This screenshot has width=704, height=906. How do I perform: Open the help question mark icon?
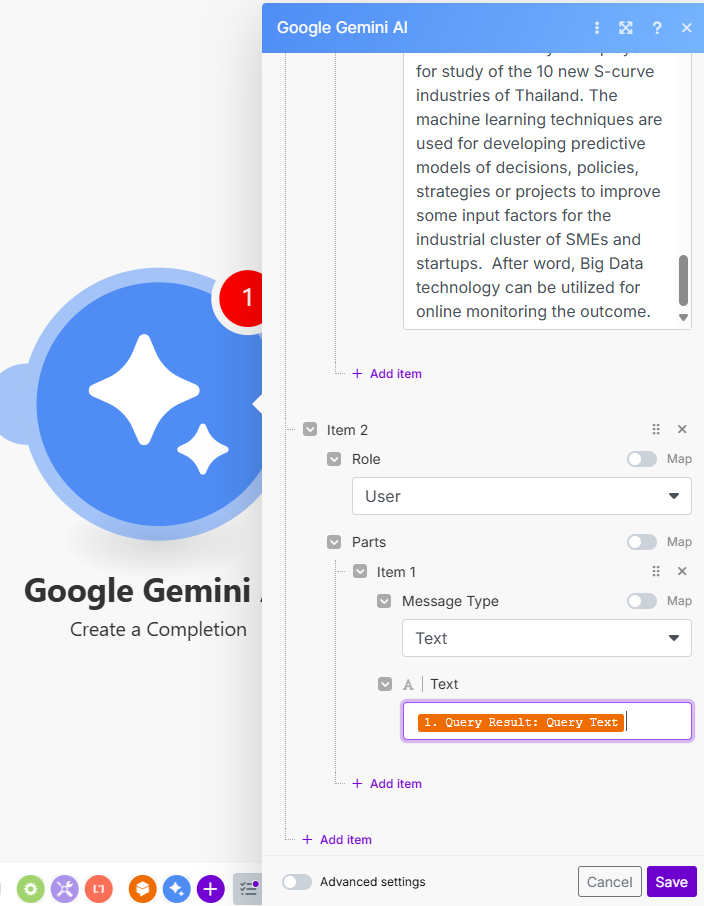pyautogui.click(x=657, y=28)
